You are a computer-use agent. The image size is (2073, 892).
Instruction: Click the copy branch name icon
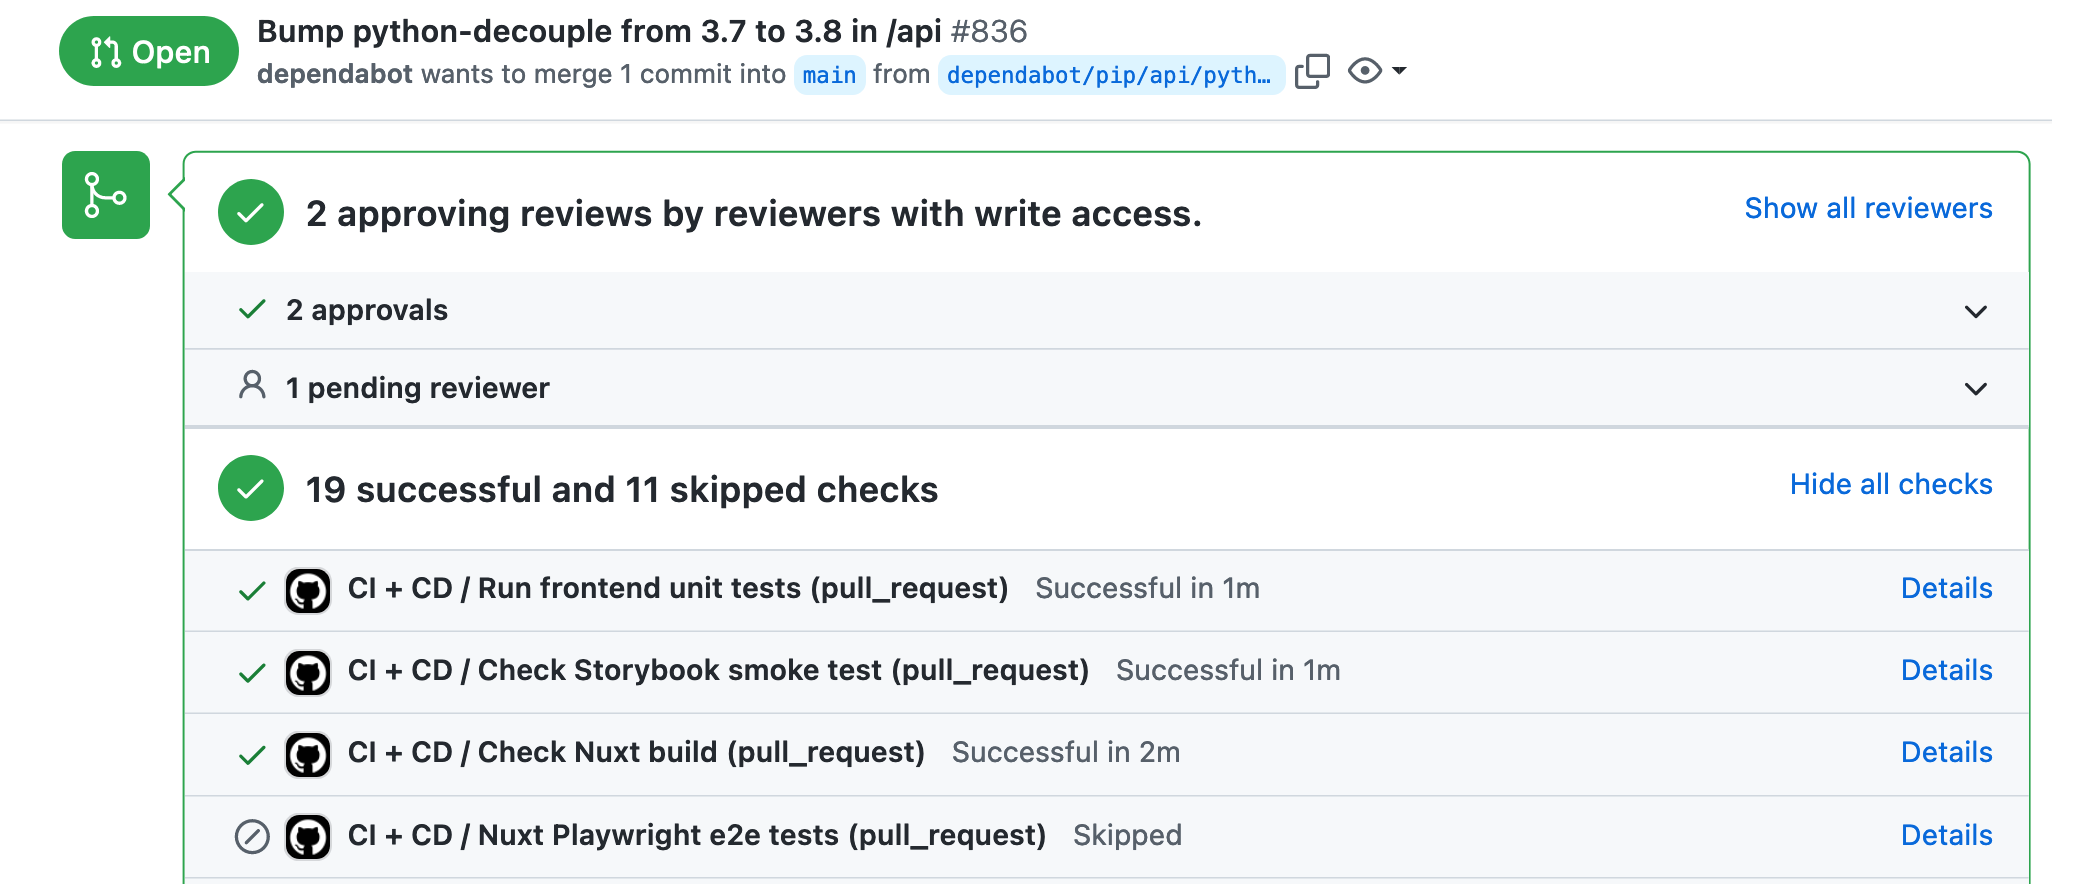1311,70
